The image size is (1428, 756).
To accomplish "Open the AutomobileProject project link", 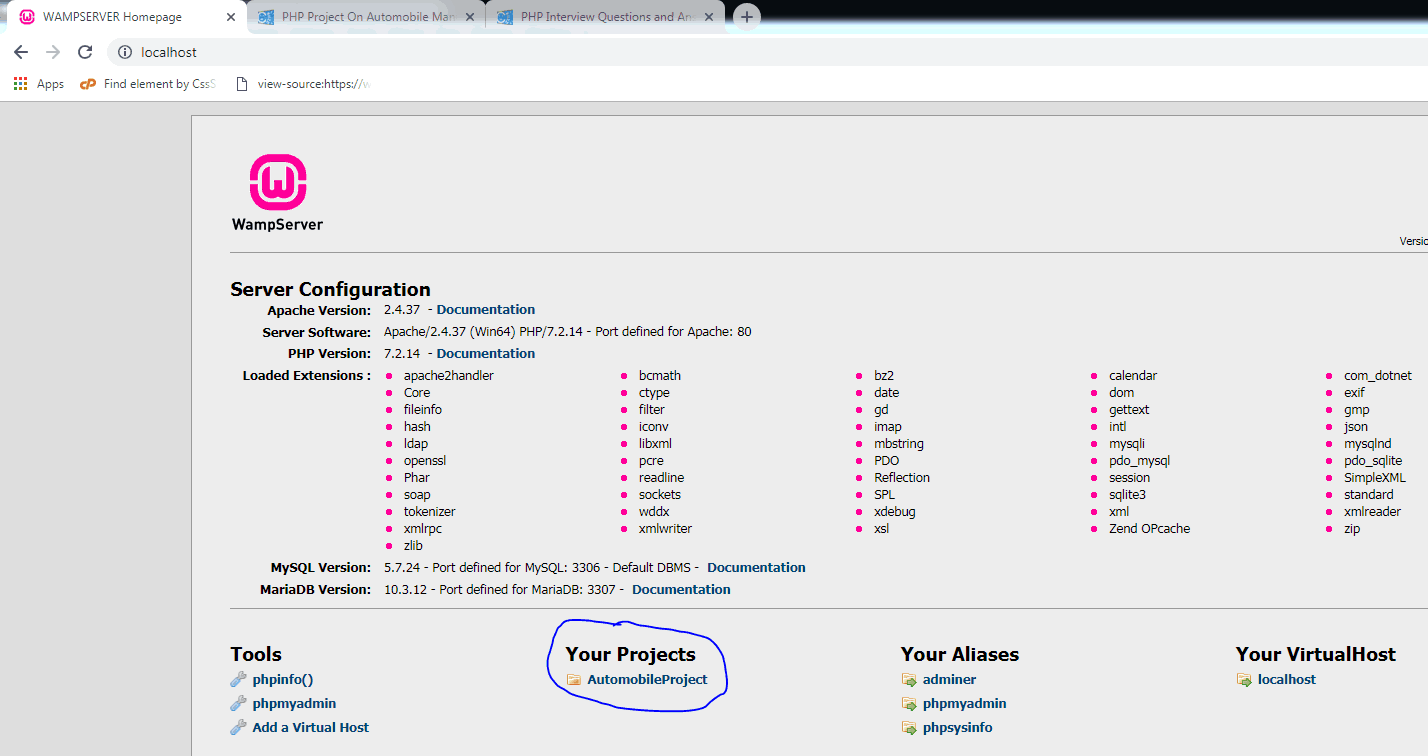I will [647, 680].
